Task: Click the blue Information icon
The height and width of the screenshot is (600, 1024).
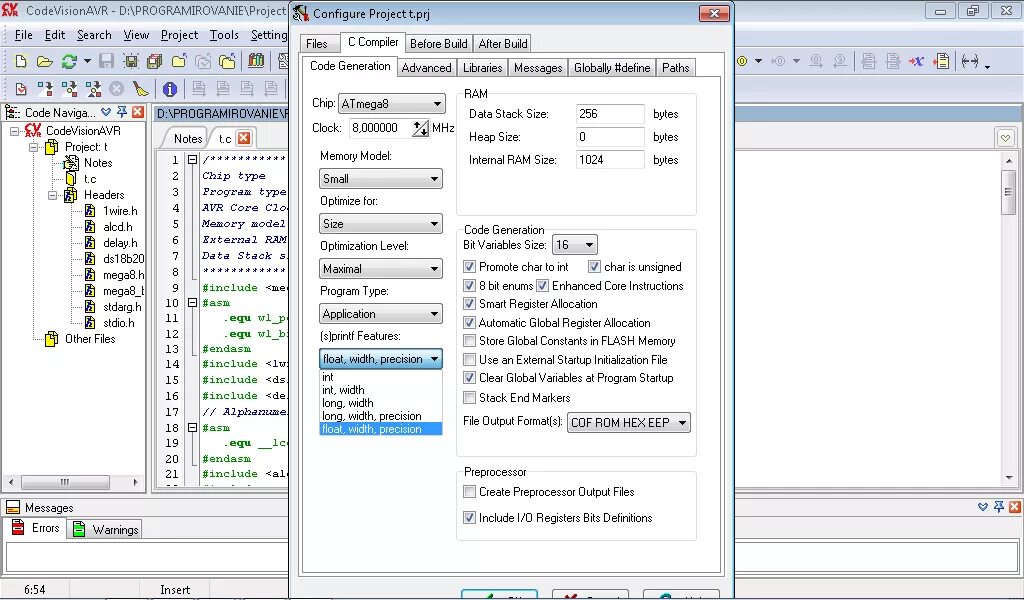Action: pos(170,89)
